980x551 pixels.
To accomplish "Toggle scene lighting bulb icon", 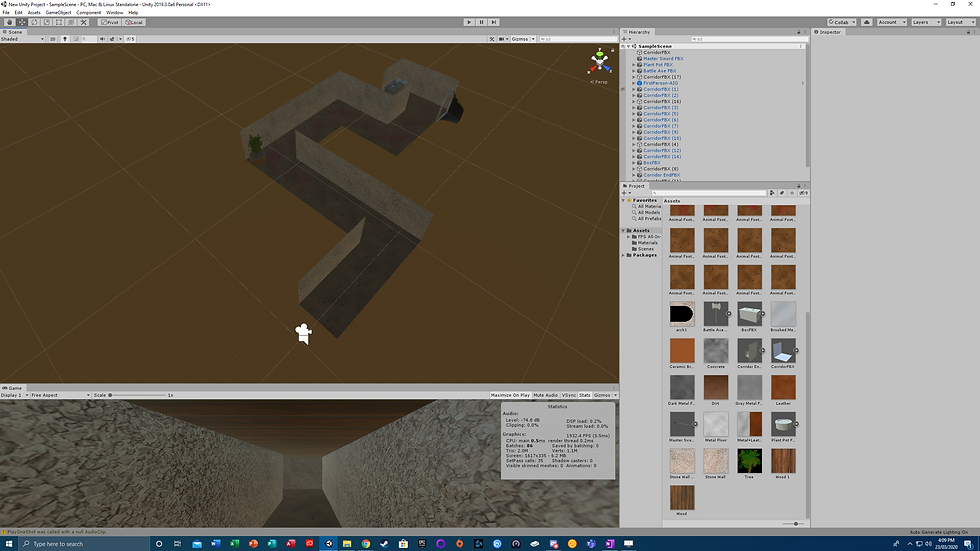I will [64, 39].
